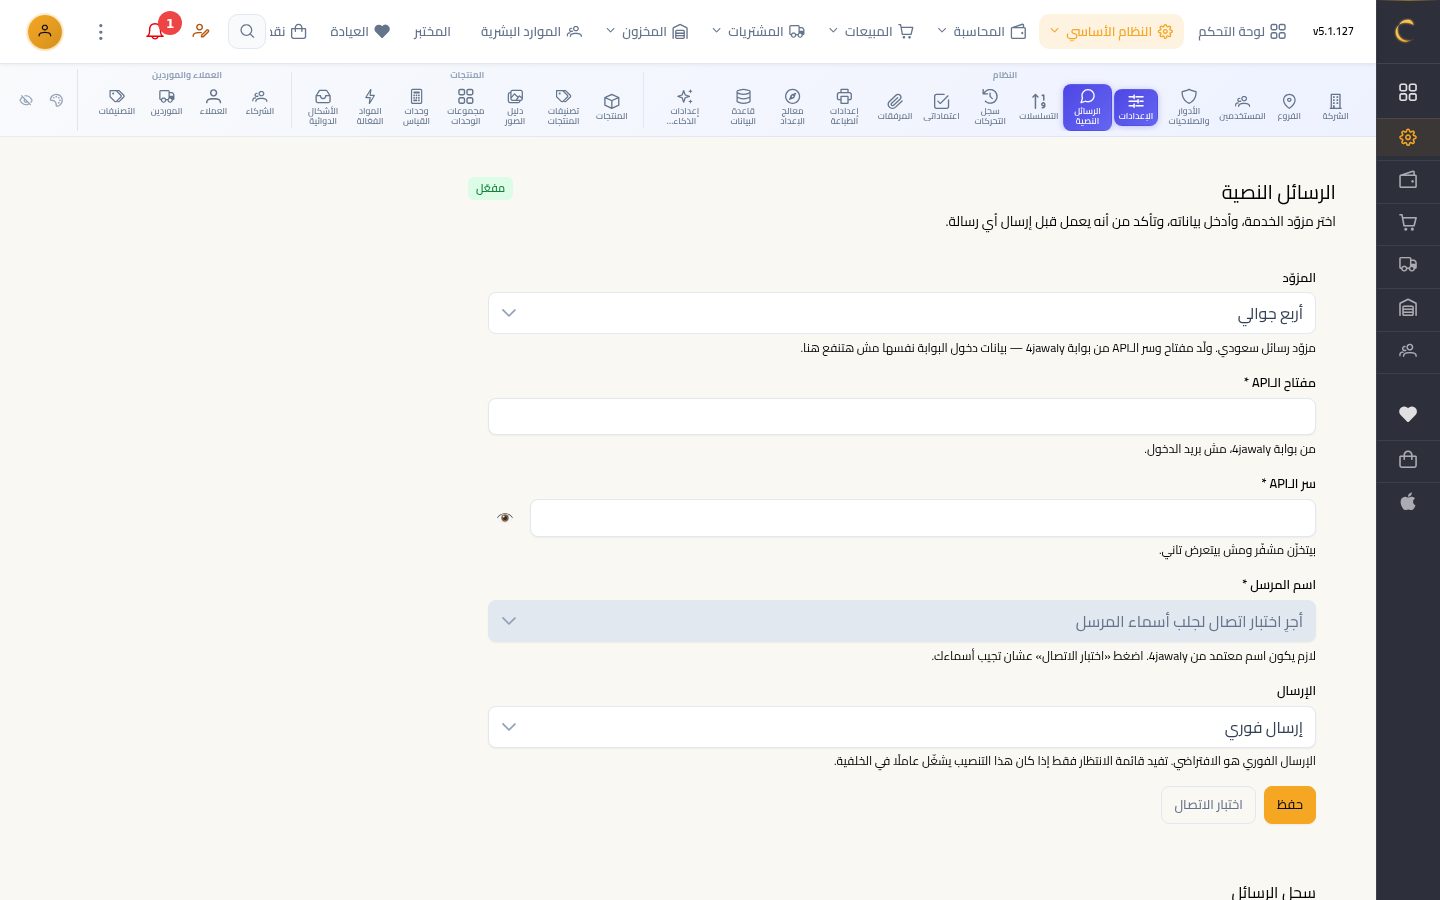Expand the المخزون inventory menu
The width and height of the screenshot is (1440, 900).
click(x=647, y=31)
